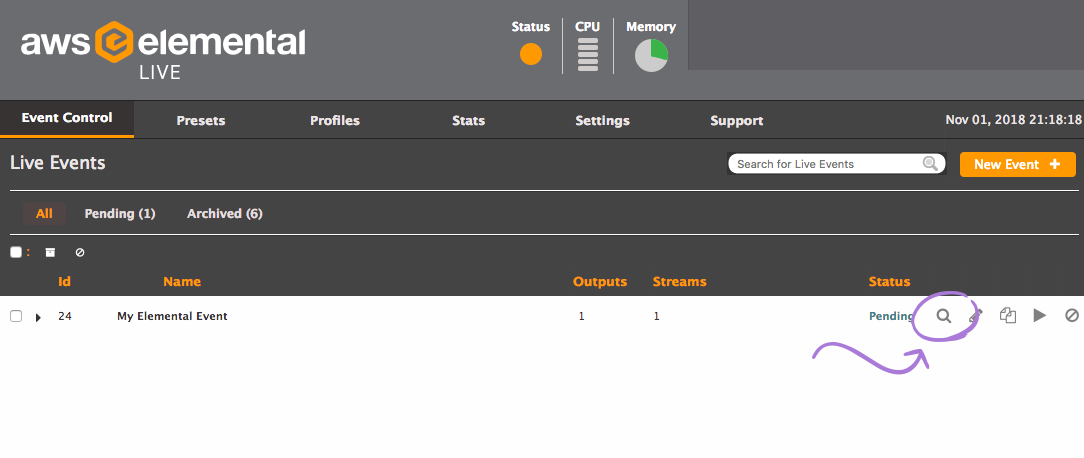Open the Presets tab
The width and height of the screenshot is (1084, 458).
coord(200,120)
